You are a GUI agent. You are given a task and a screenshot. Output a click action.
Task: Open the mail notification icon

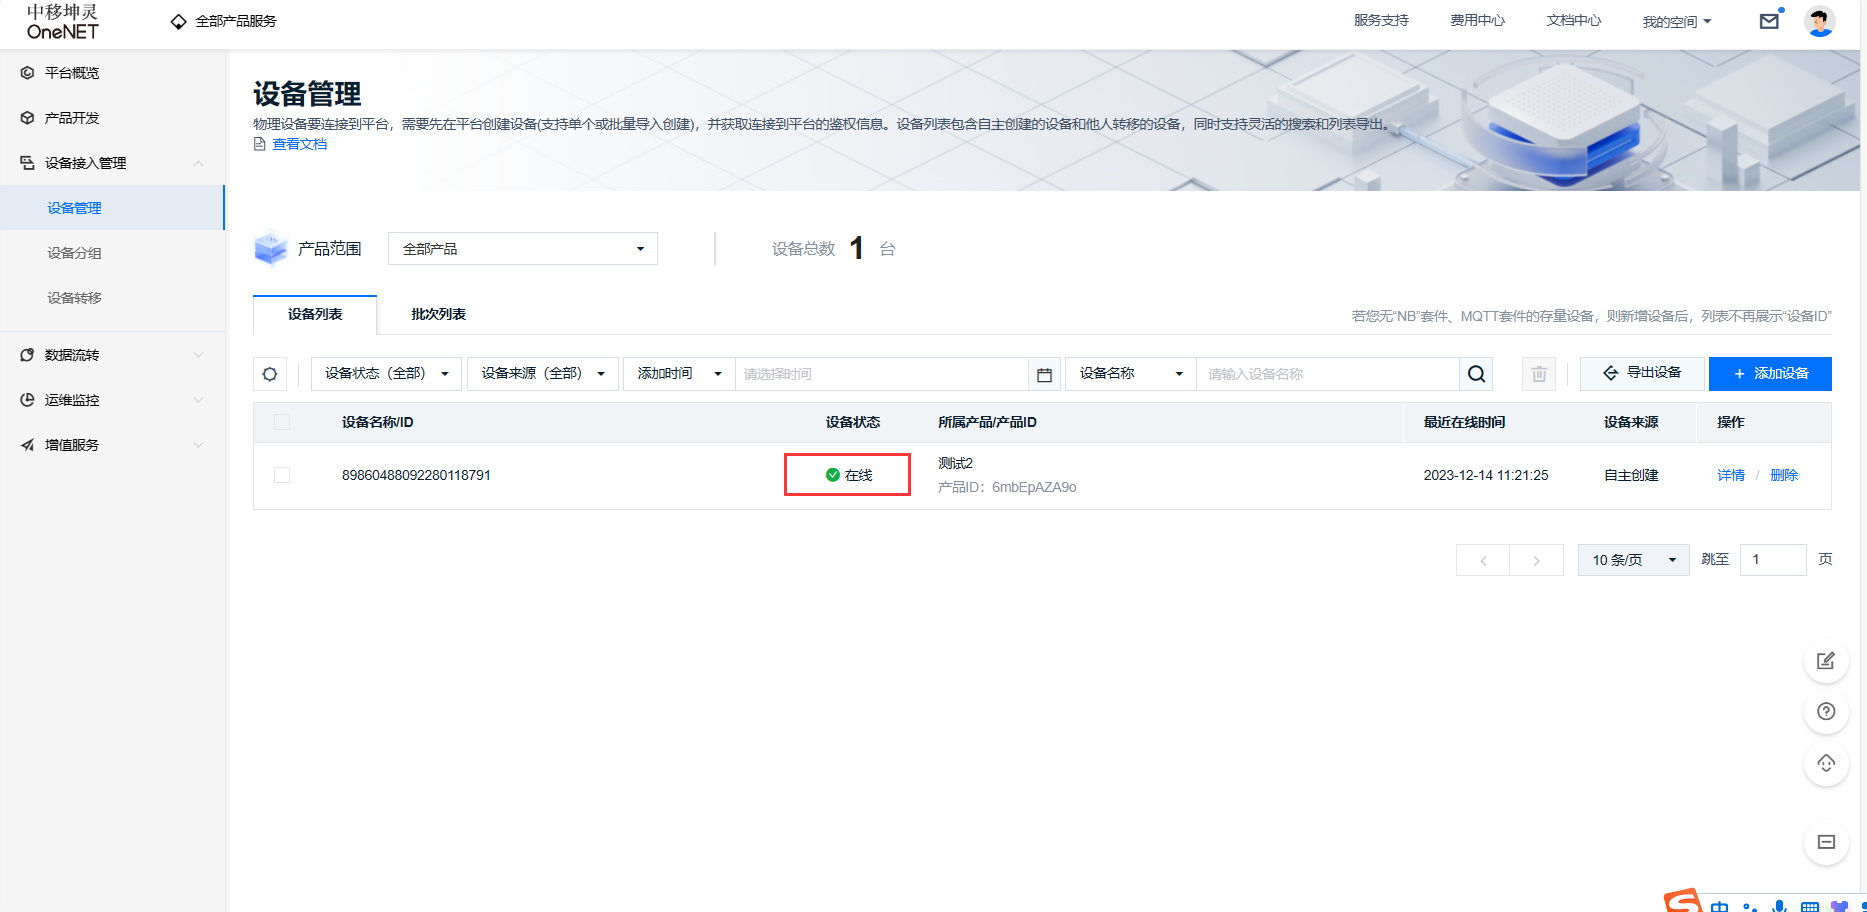pos(1769,21)
